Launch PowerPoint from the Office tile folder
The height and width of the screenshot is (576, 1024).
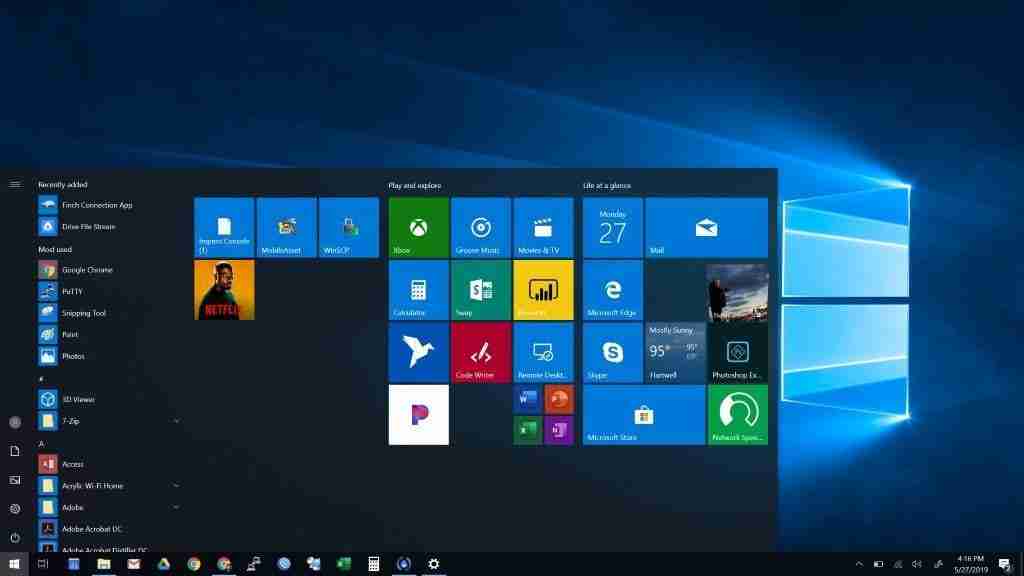(559, 399)
